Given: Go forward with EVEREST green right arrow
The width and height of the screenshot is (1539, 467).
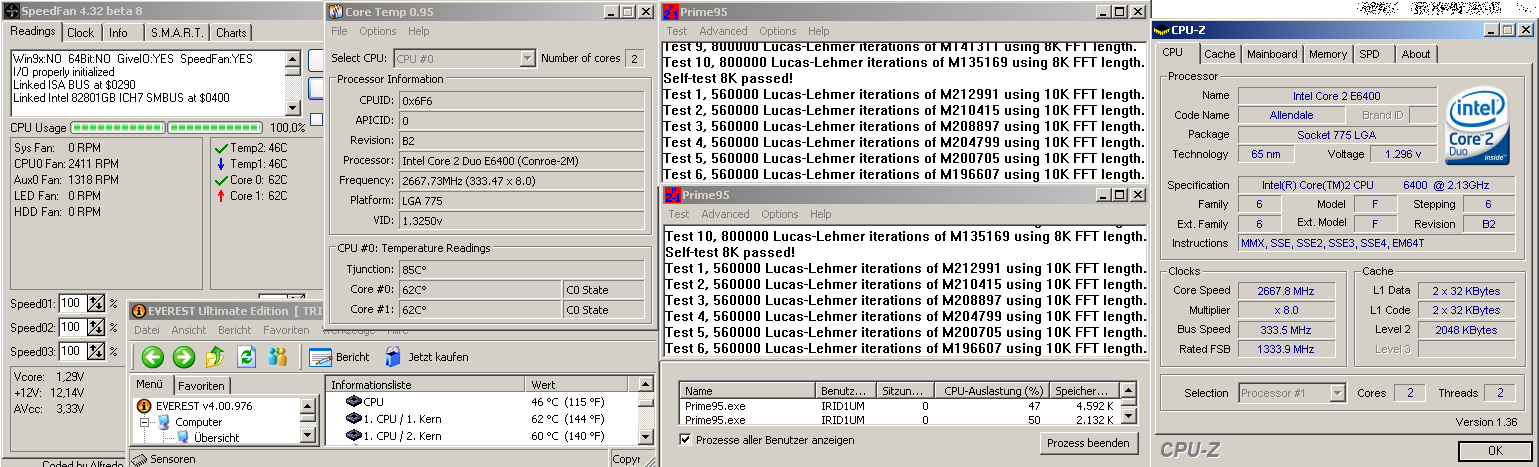Looking at the screenshot, I should point(183,357).
